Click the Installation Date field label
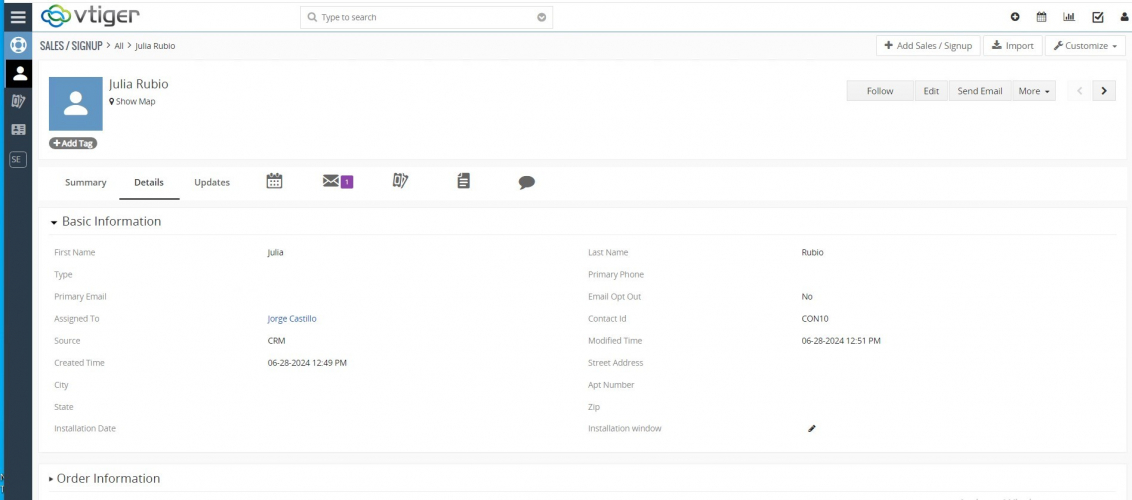This screenshot has width=1132, height=500. pyautogui.click(x=85, y=429)
